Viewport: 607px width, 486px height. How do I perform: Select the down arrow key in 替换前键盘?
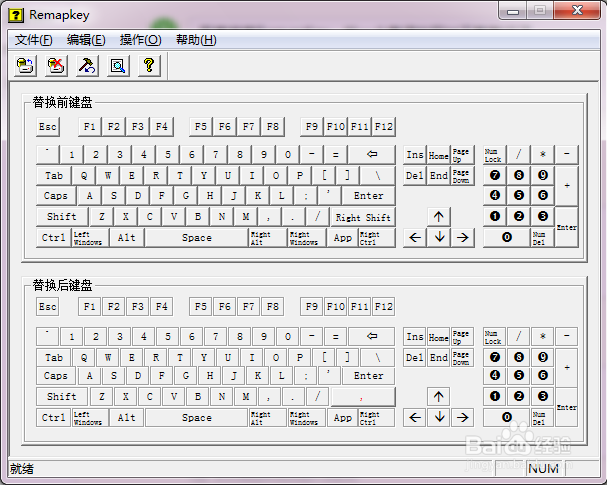coord(439,237)
